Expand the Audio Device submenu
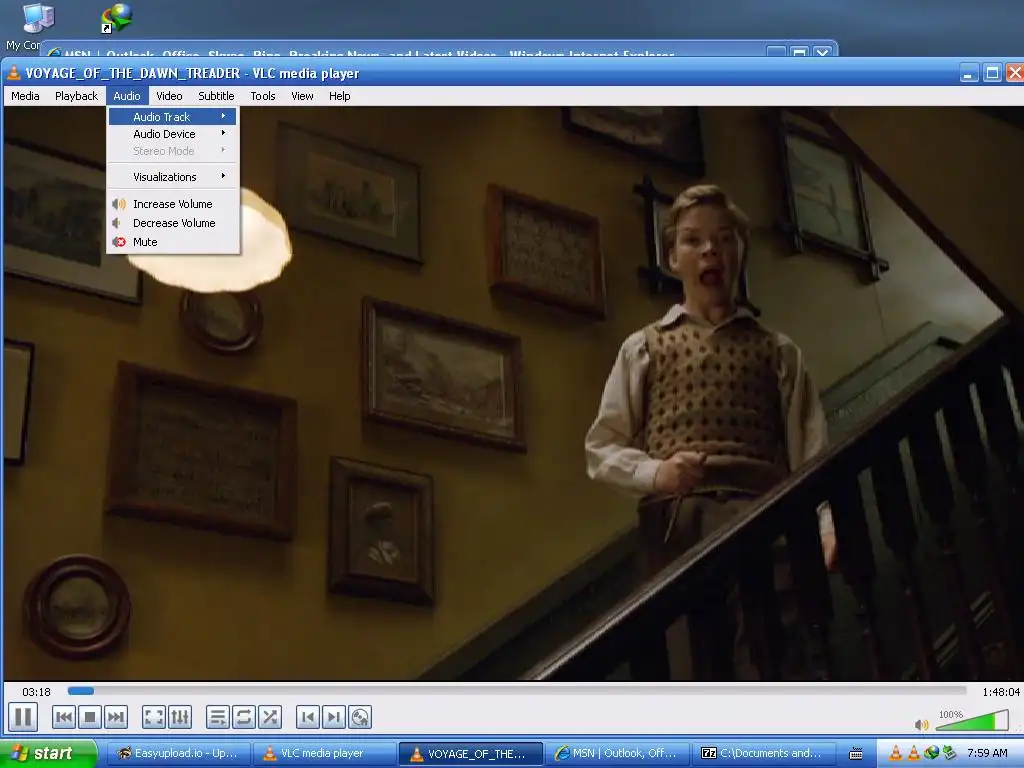Viewport: 1024px width, 768px height. pos(172,134)
